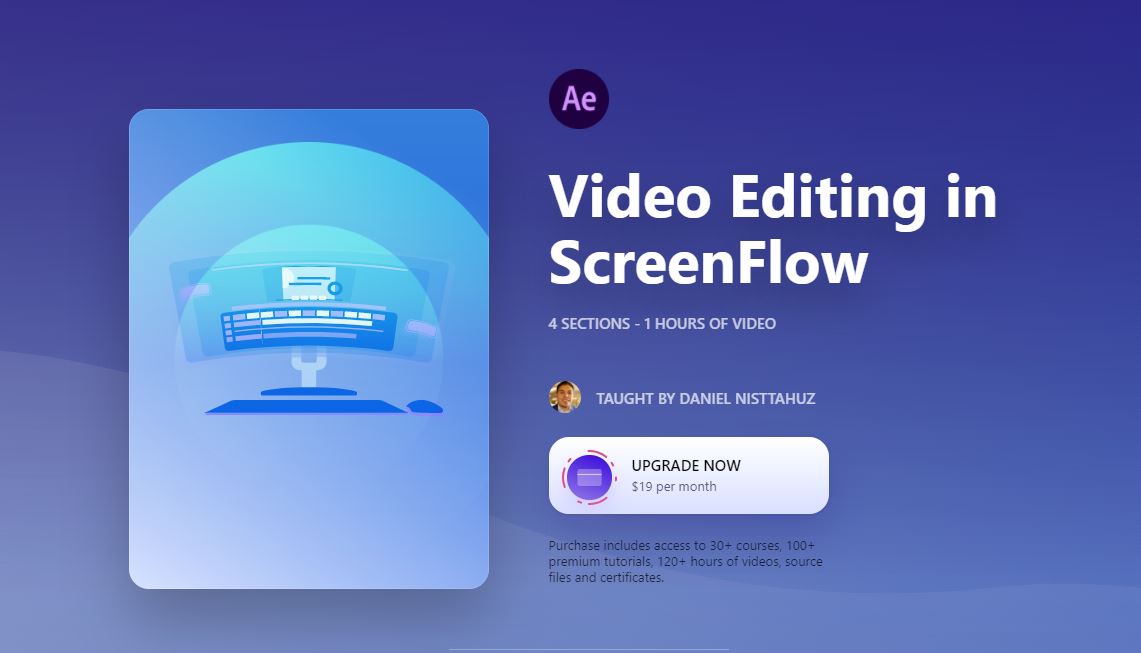
Task: Open the course preview card on the left
Action: pyautogui.click(x=310, y=350)
